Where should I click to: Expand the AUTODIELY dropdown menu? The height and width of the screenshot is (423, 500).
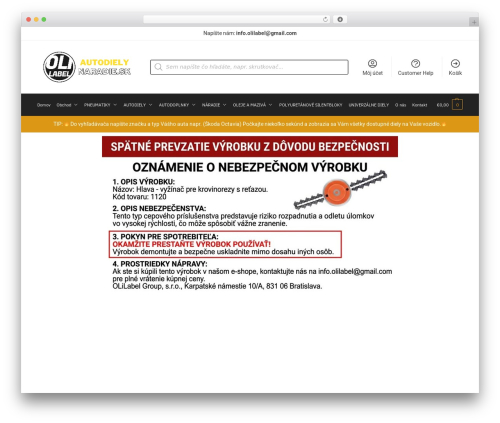tap(138, 105)
